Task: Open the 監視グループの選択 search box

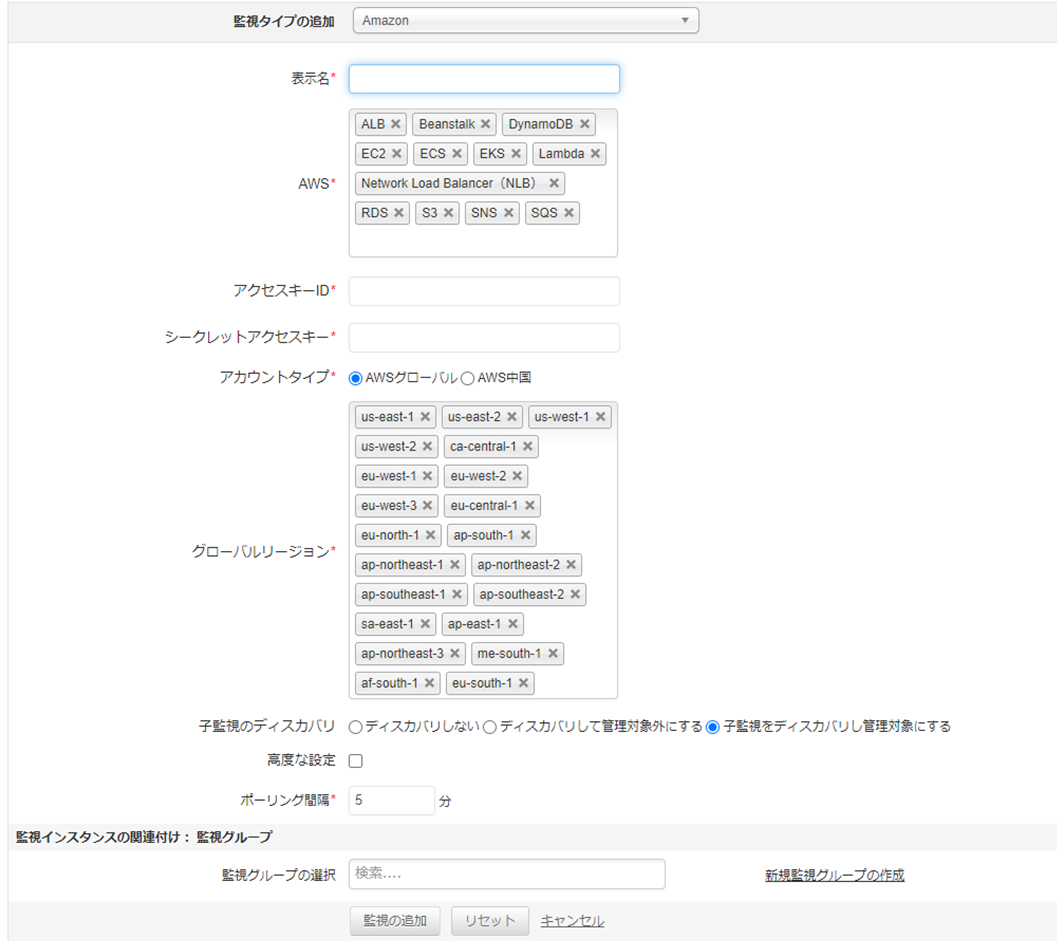Action: (x=506, y=874)
